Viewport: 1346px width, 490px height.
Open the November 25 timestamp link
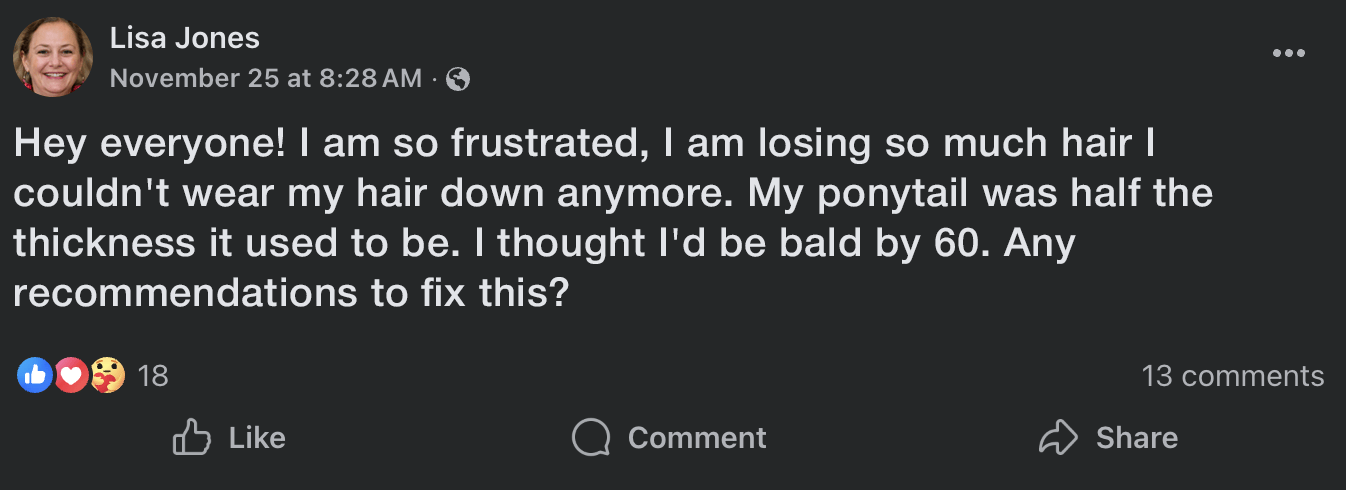coord(265,79)
